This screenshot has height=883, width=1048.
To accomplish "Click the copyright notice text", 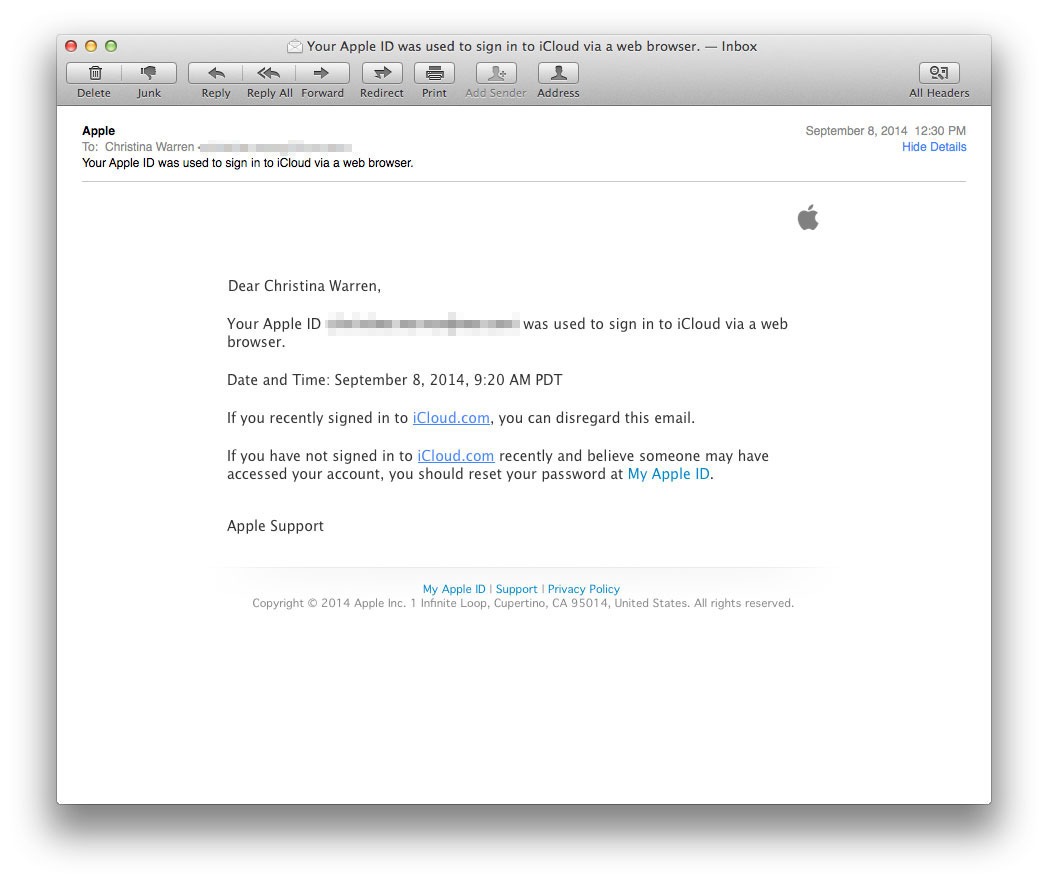I will [x=523, y=603].
